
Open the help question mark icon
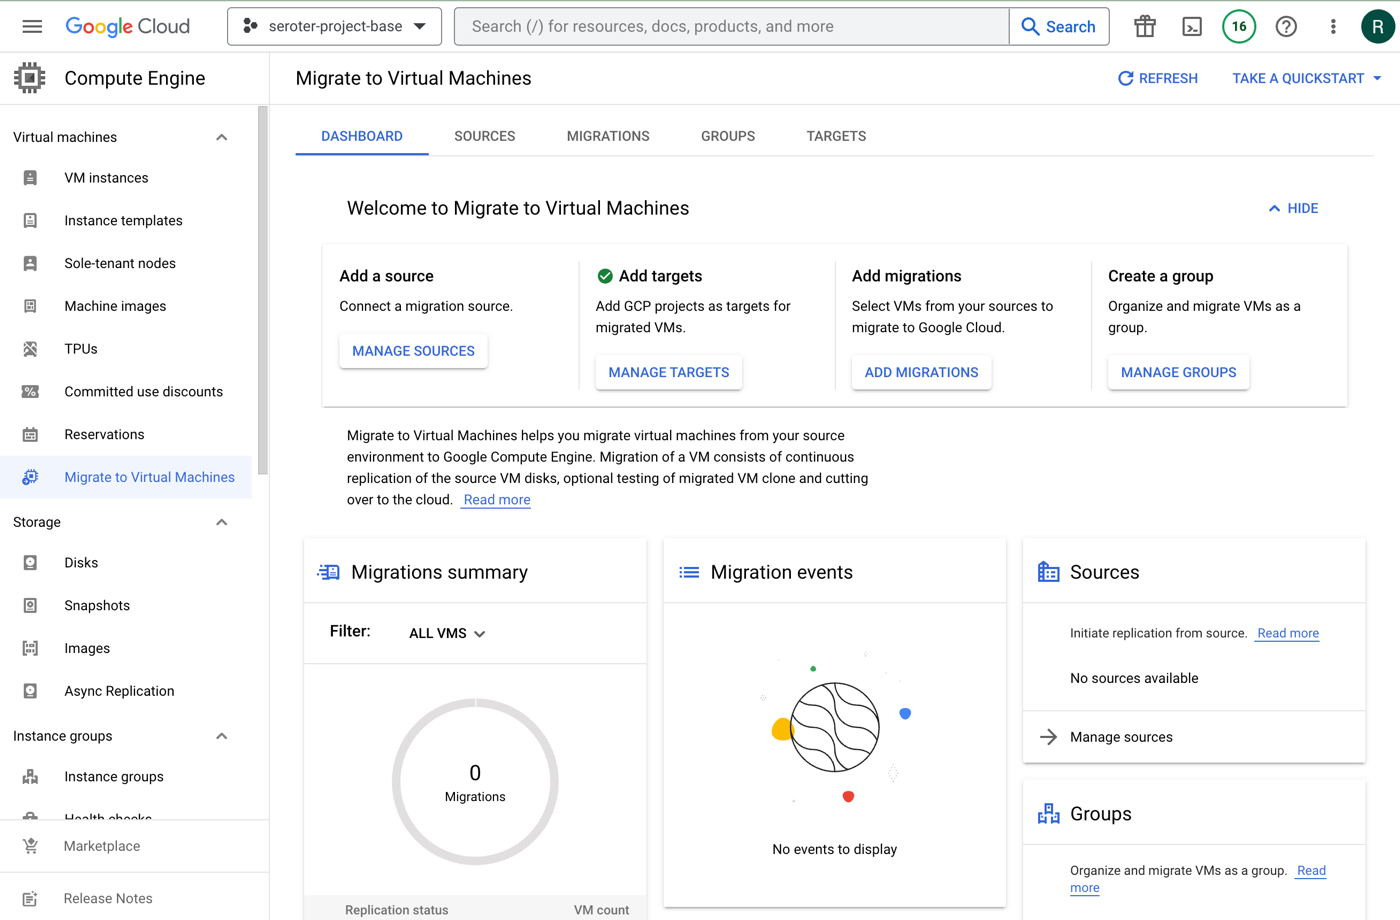click(x=1286, y=27)
